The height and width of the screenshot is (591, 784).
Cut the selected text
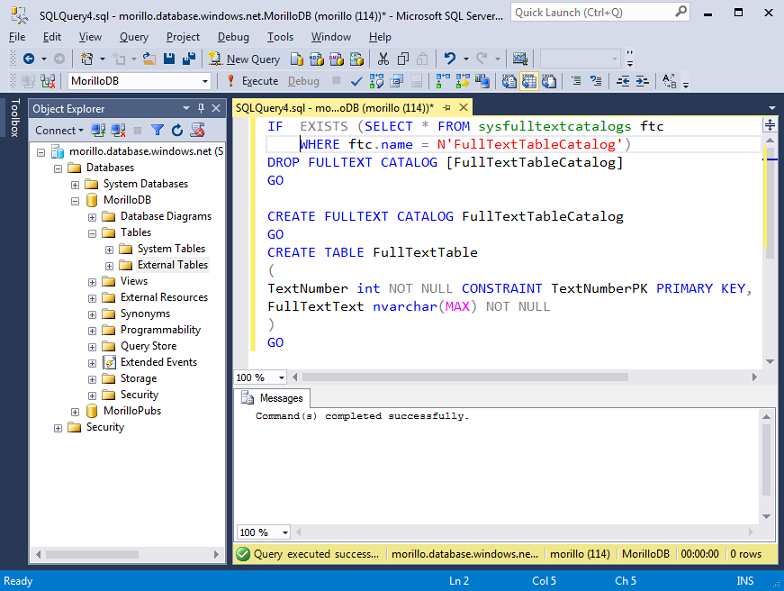pyautogui.click(x=384, y=59)
